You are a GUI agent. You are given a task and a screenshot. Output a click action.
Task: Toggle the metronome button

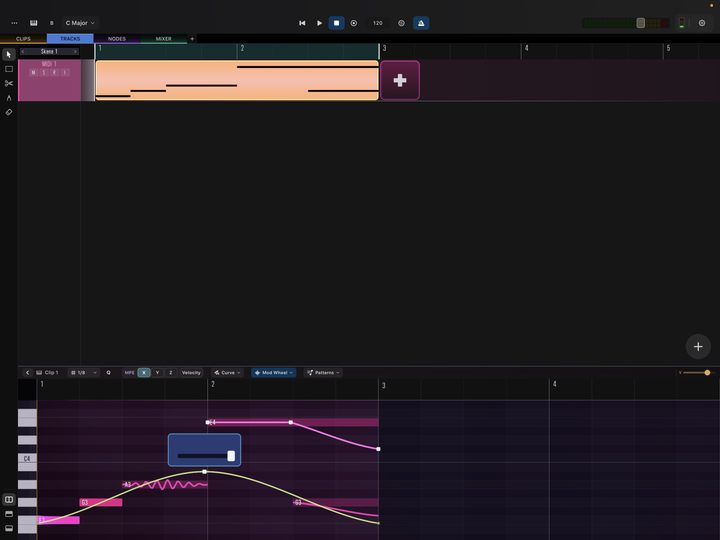point(421,23)
